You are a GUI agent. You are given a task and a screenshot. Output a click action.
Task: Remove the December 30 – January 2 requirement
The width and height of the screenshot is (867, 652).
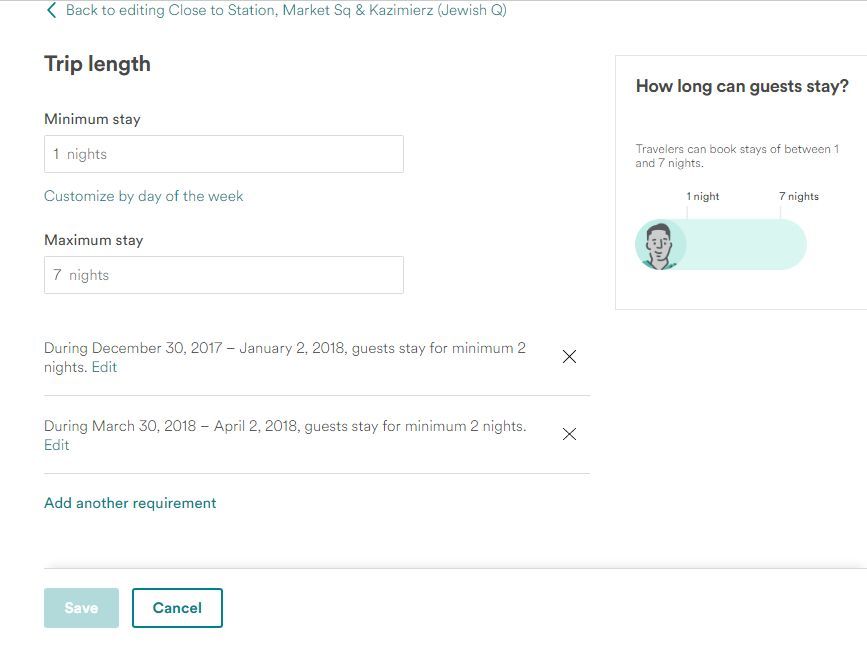[x=569, y=357]
